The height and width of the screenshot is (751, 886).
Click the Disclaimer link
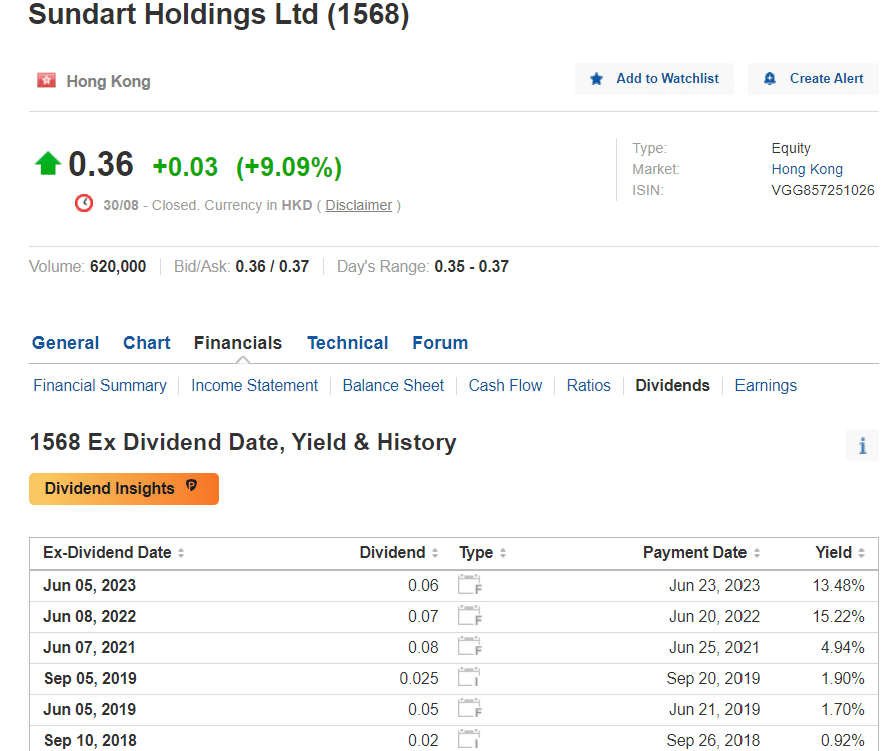point(358,205)
